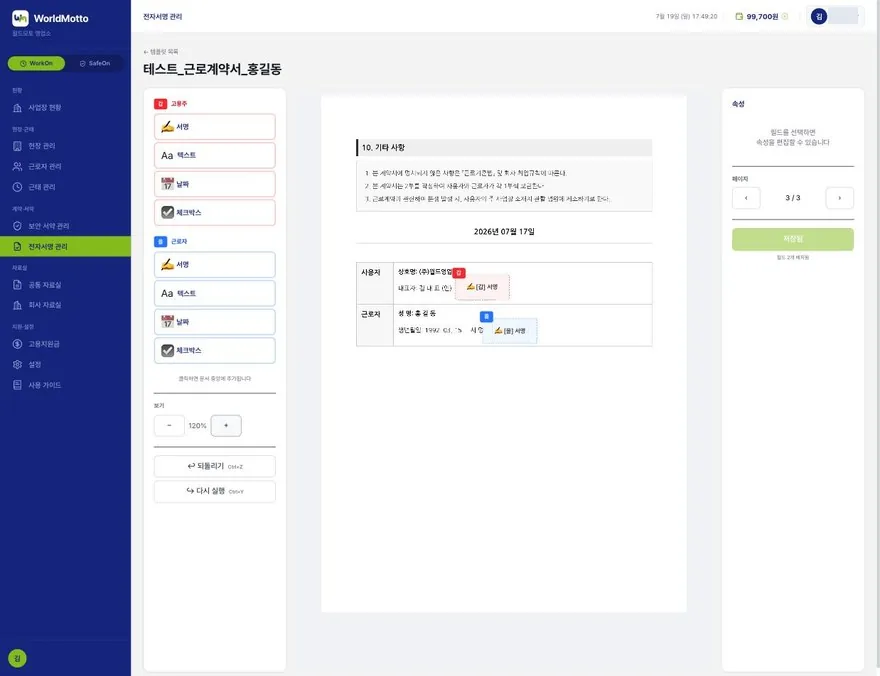Image resolution: width=880 pixels, height=676 pixels.
Task: Select the placed [을] 서명 field on the document
Action: 510,330
